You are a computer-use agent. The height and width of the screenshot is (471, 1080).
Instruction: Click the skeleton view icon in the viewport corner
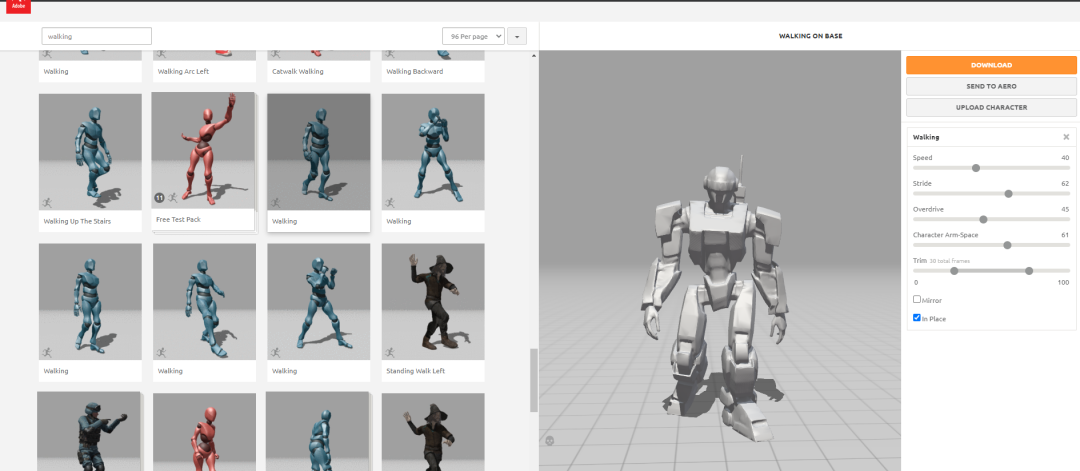click(549, 440)
